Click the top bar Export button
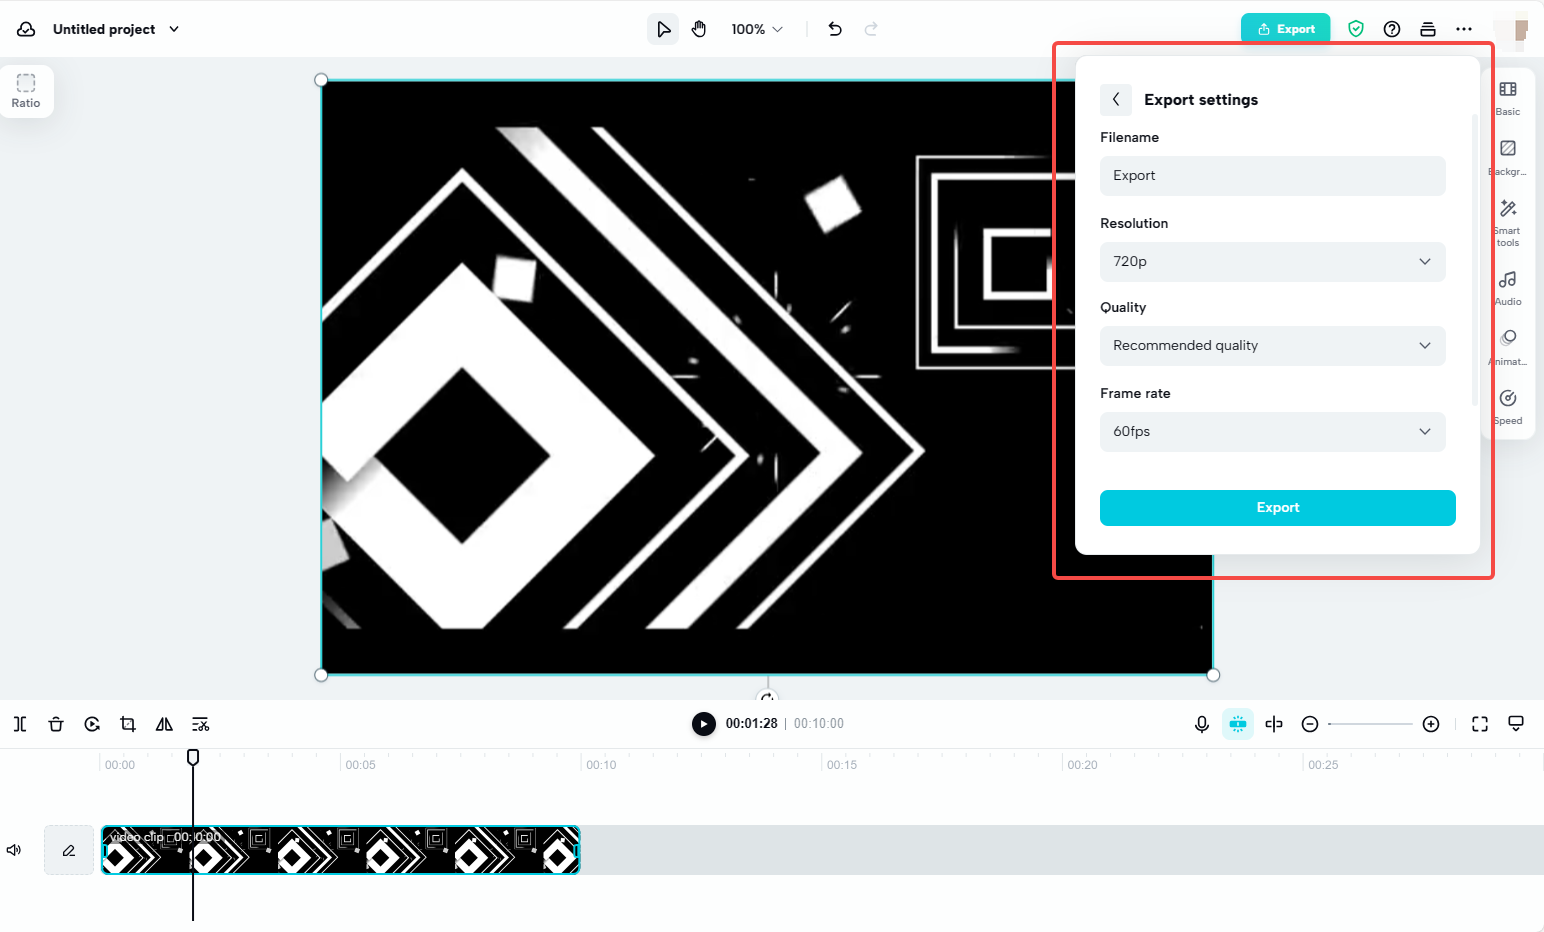Image resolution: width=1544 pixels, height=932 pixels. pos(1286,29)
